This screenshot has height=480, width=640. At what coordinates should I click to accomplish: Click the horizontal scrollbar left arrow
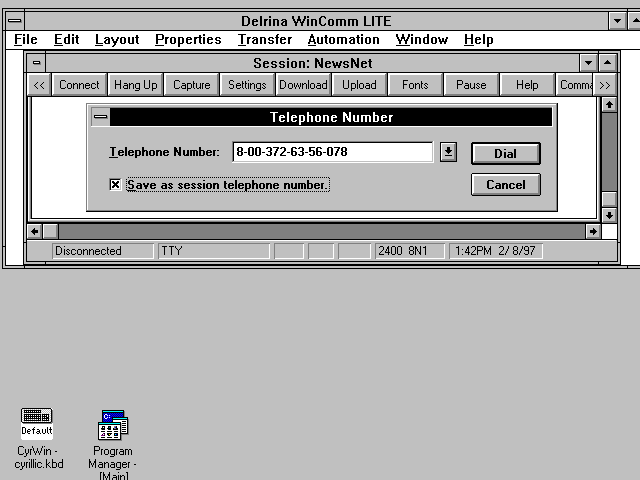click(x=35, y=231)
